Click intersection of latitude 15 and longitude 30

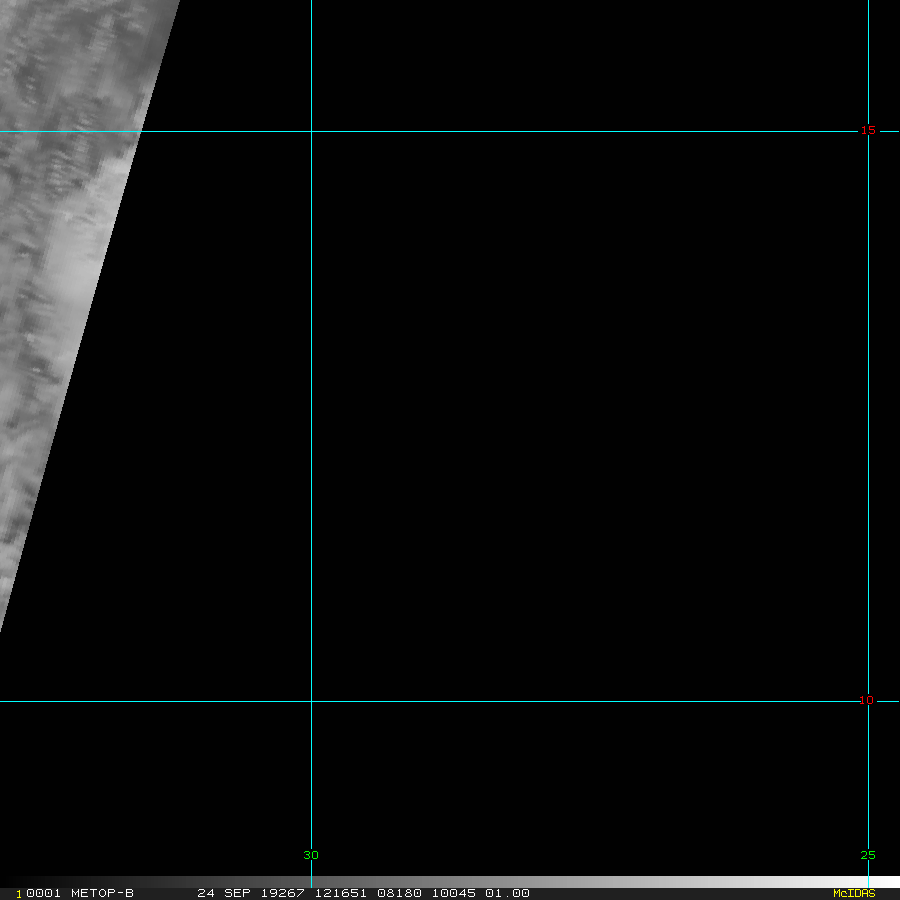coord(311,131)
